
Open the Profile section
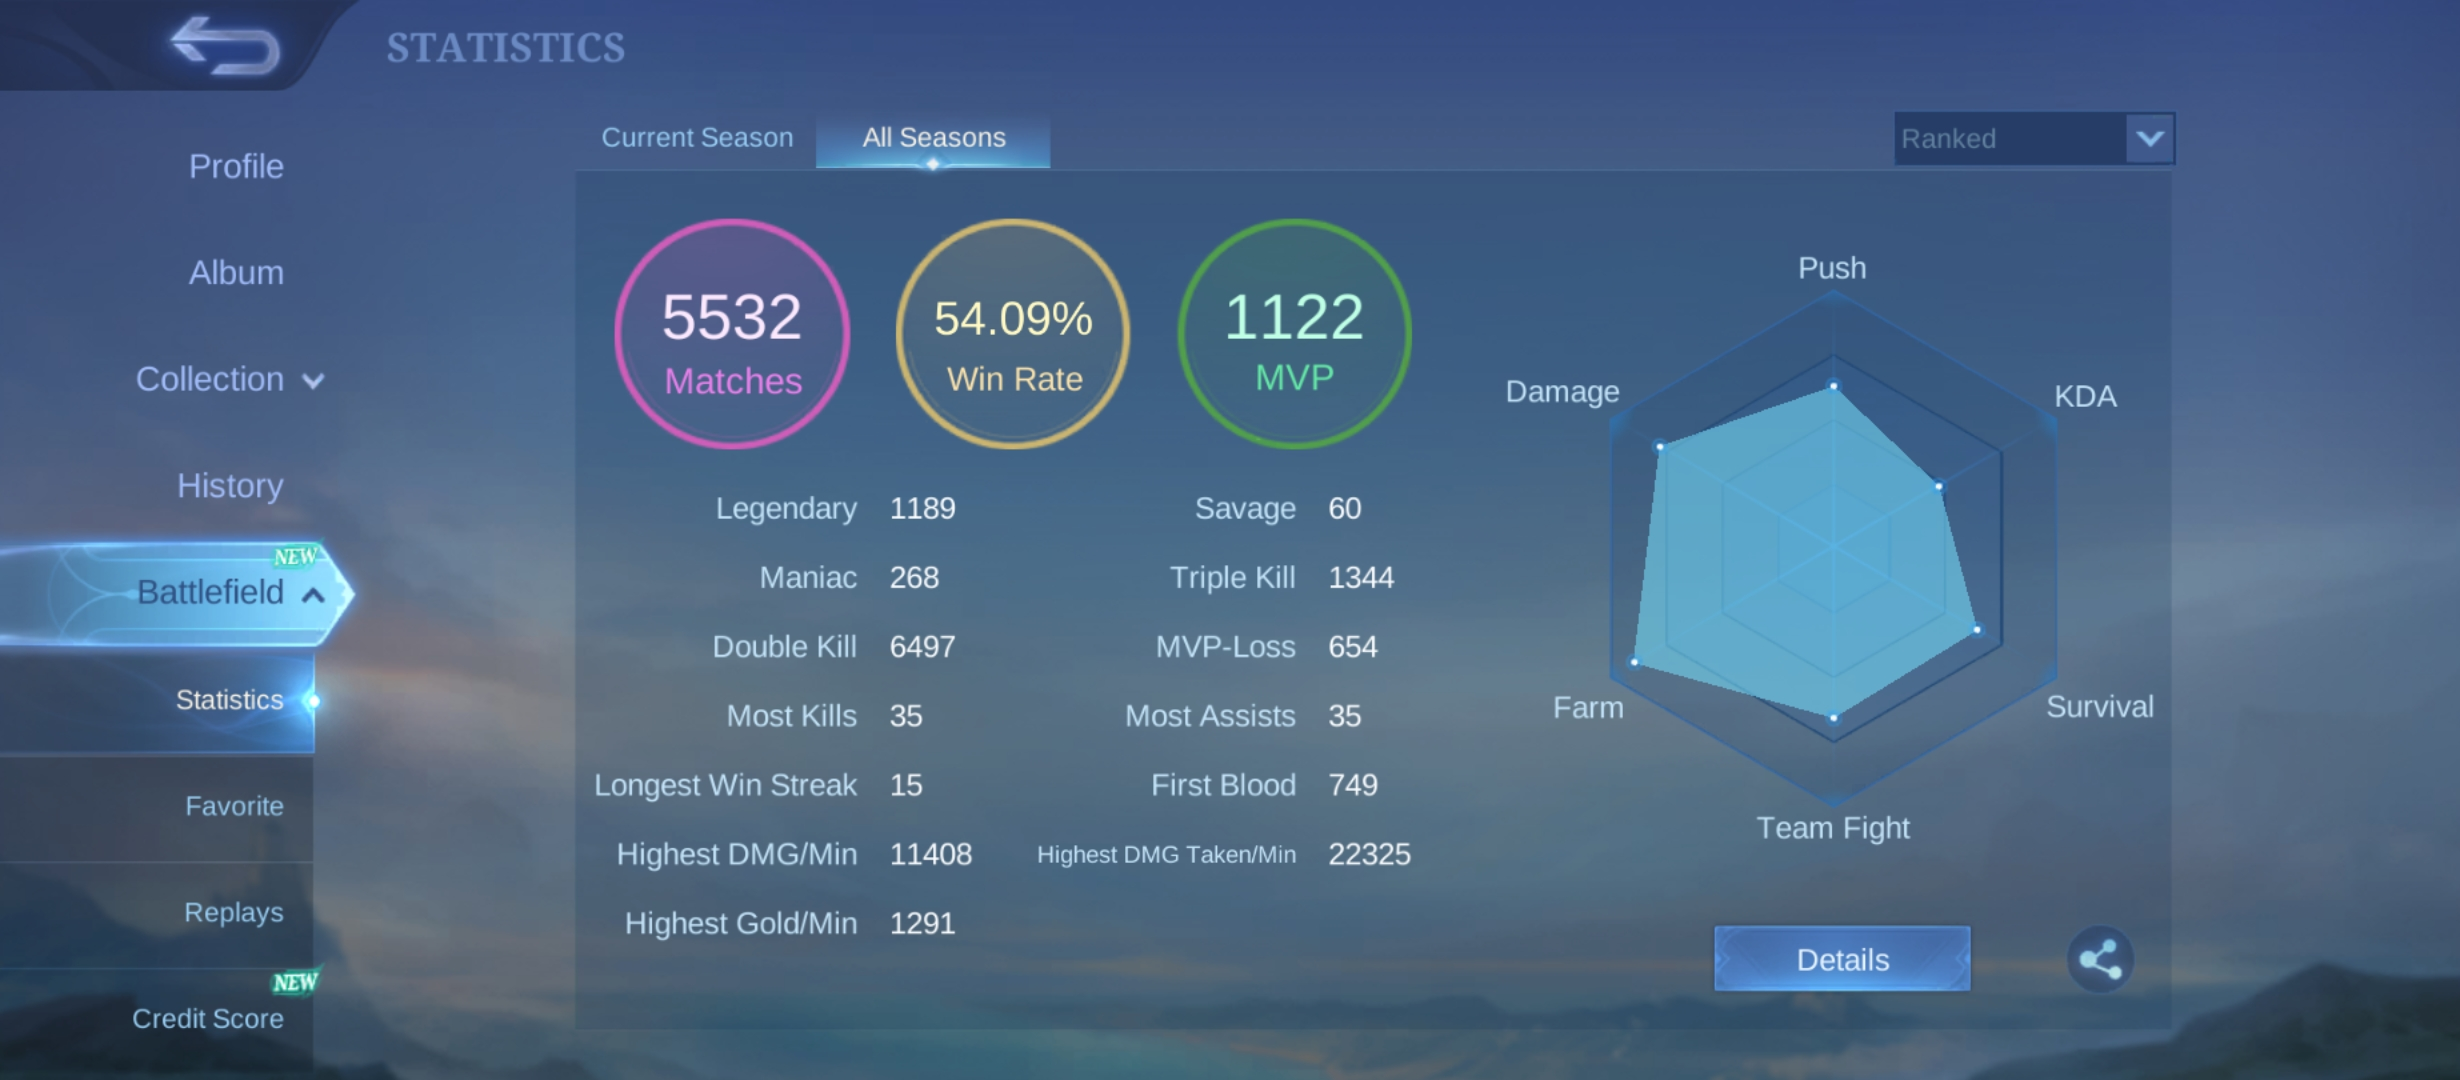pyautogui.click(x=235, y=166)
